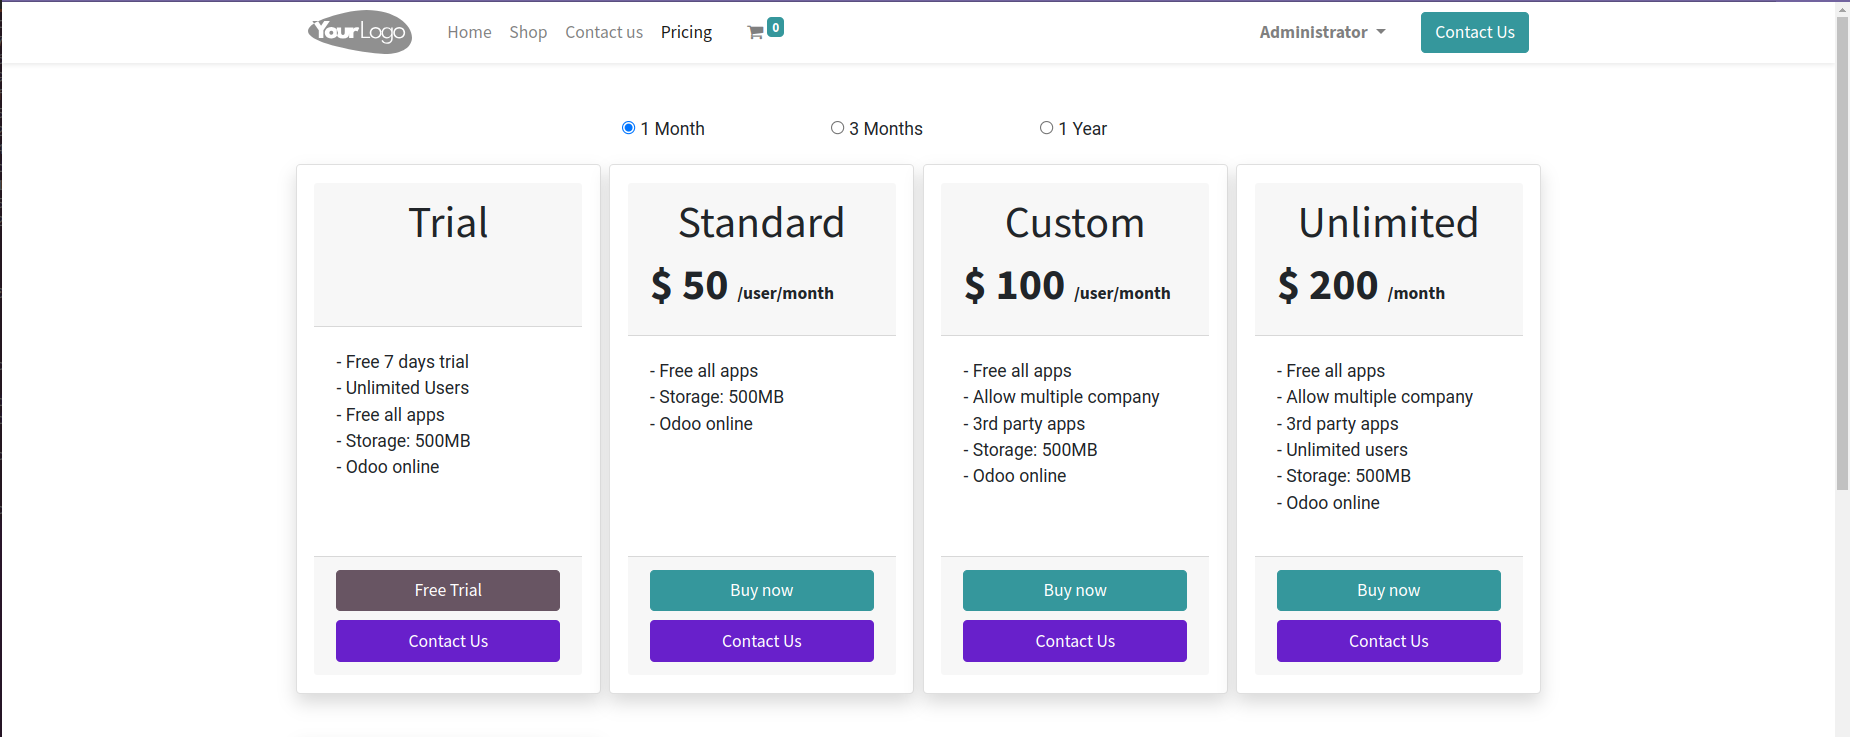Click the YourLogo site logo

[x=360, y=32]
